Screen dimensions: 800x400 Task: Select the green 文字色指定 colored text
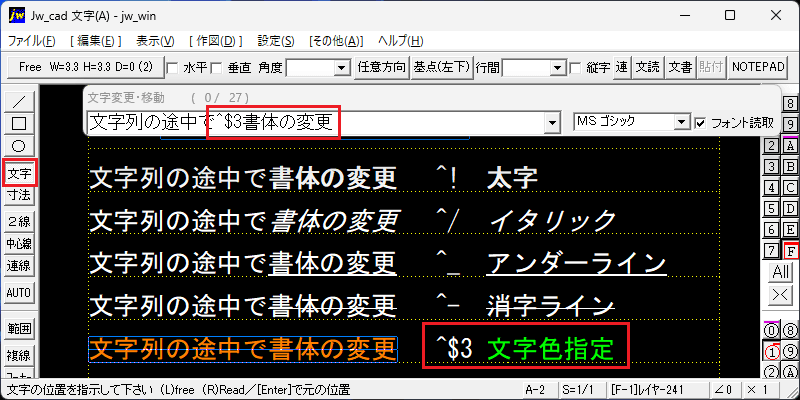[x=551, y=349]
